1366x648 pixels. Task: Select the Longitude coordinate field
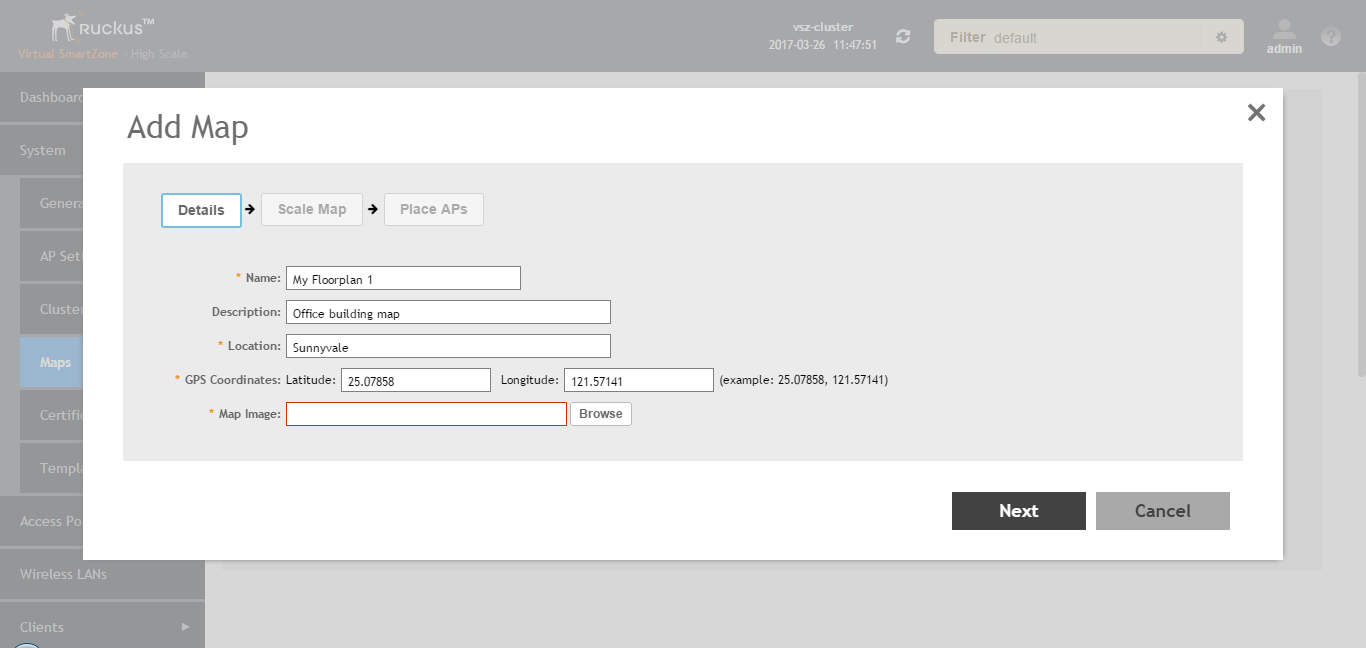click(x=638, y=381)
